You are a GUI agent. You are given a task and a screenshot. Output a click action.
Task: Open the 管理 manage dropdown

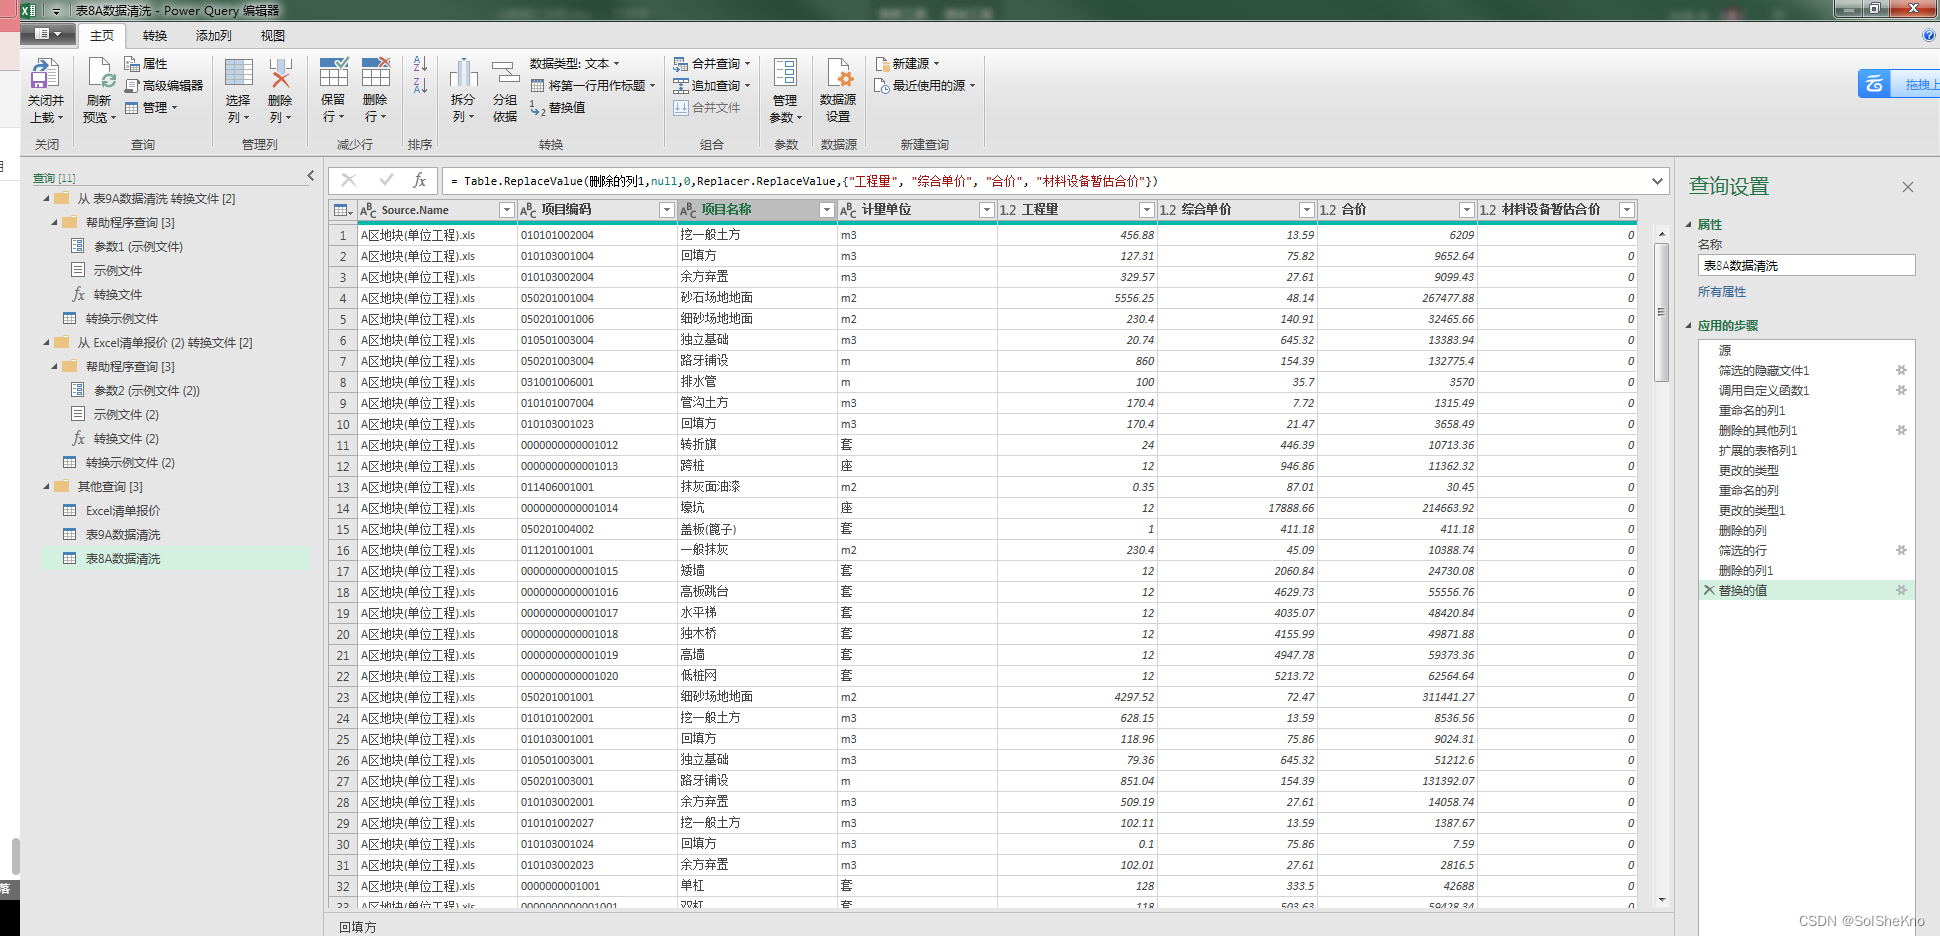coord(151,108)
